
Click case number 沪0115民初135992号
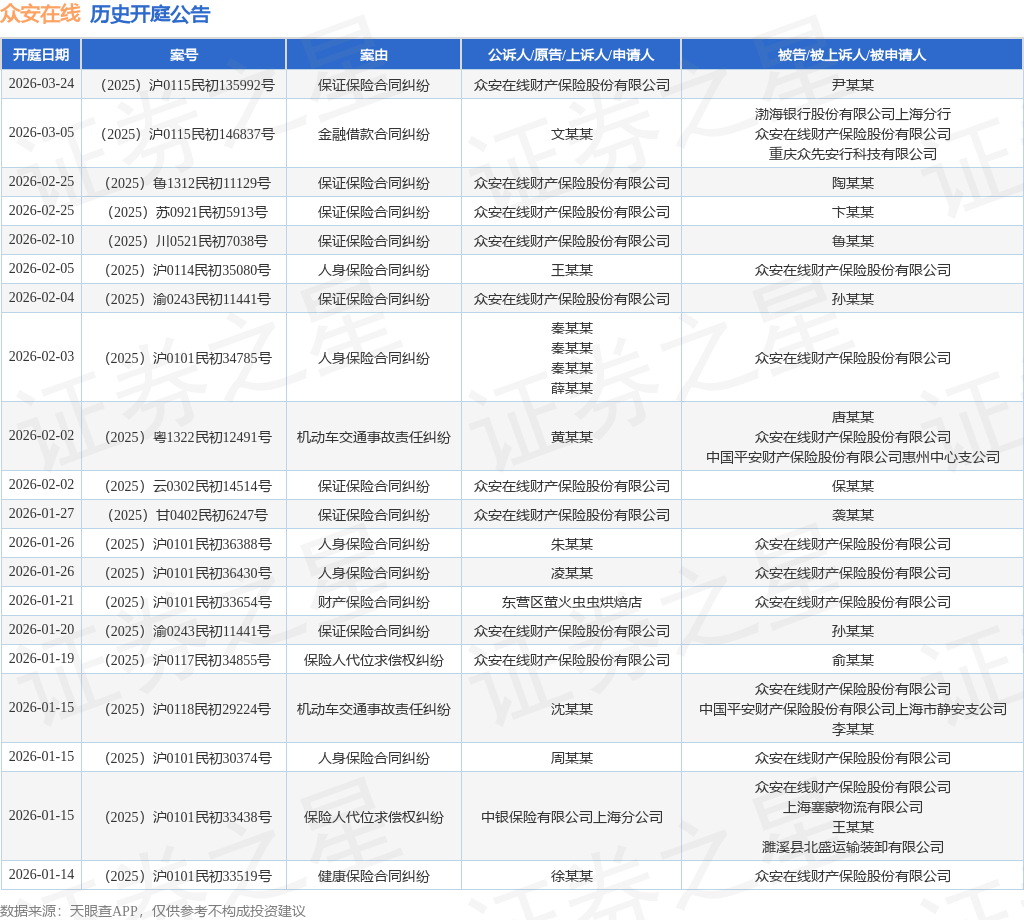187,86
